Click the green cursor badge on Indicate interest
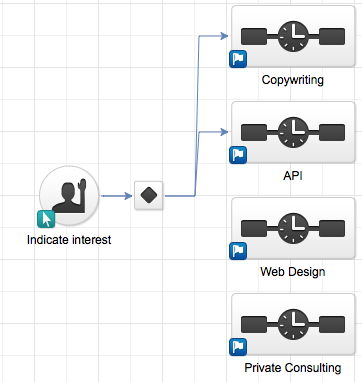Image resolution: width=362 pixels, height=382 pixels. (46, 219)
